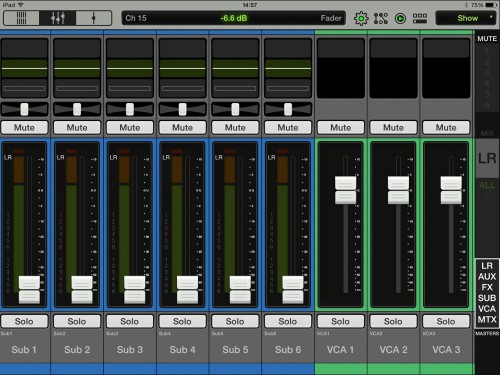Mute VCA 1 channel
This screenshot has height=375, width=500.
tap(341, 128)
